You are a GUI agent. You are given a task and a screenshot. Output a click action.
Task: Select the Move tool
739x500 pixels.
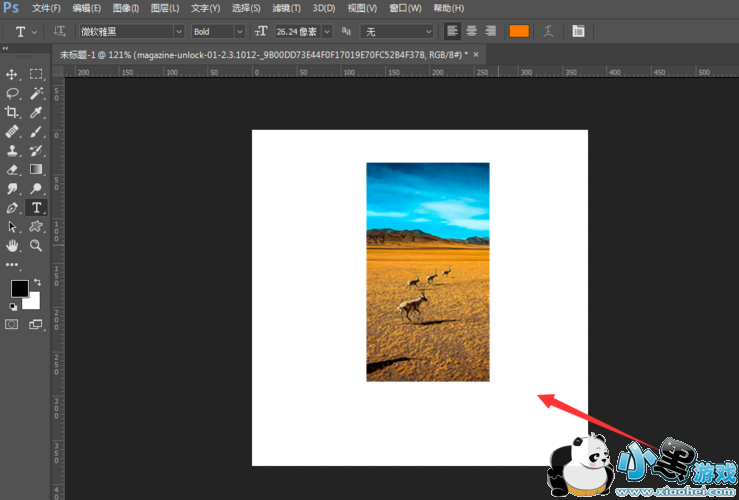point(13,74)
